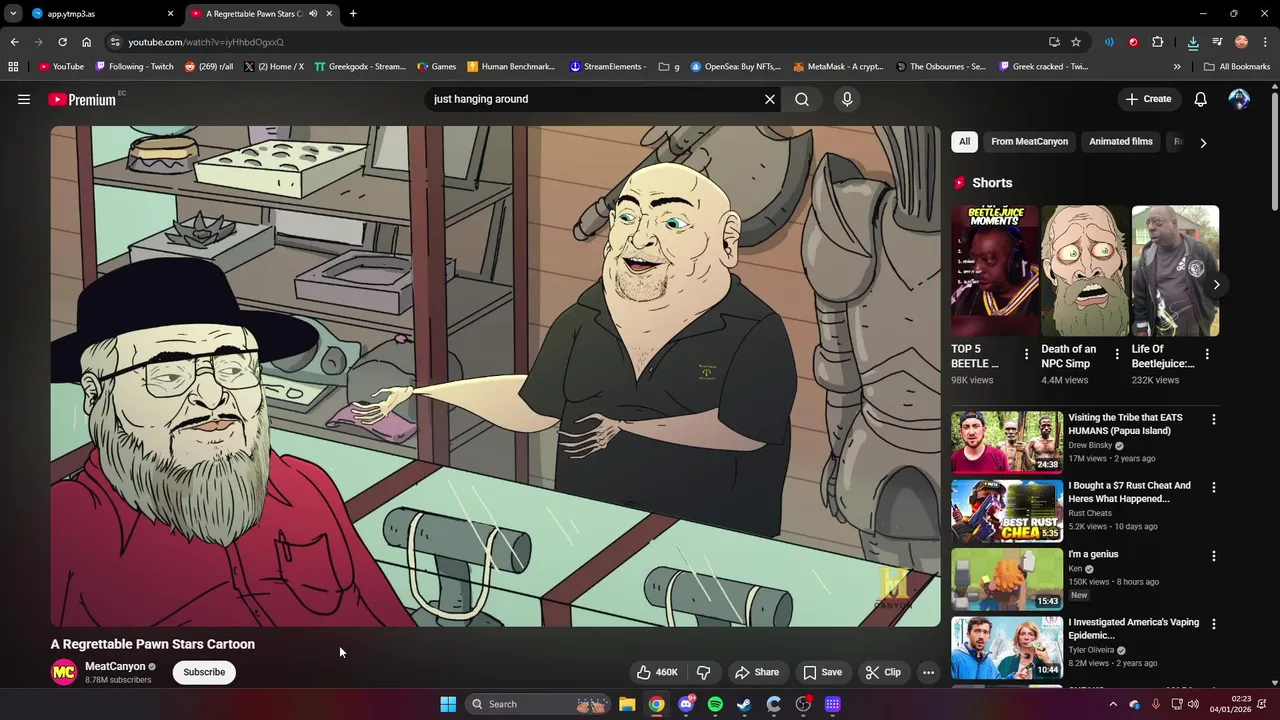1280x720 pixels.
Task: Subscribe to MeatCanyon channel
Action: 204,672
